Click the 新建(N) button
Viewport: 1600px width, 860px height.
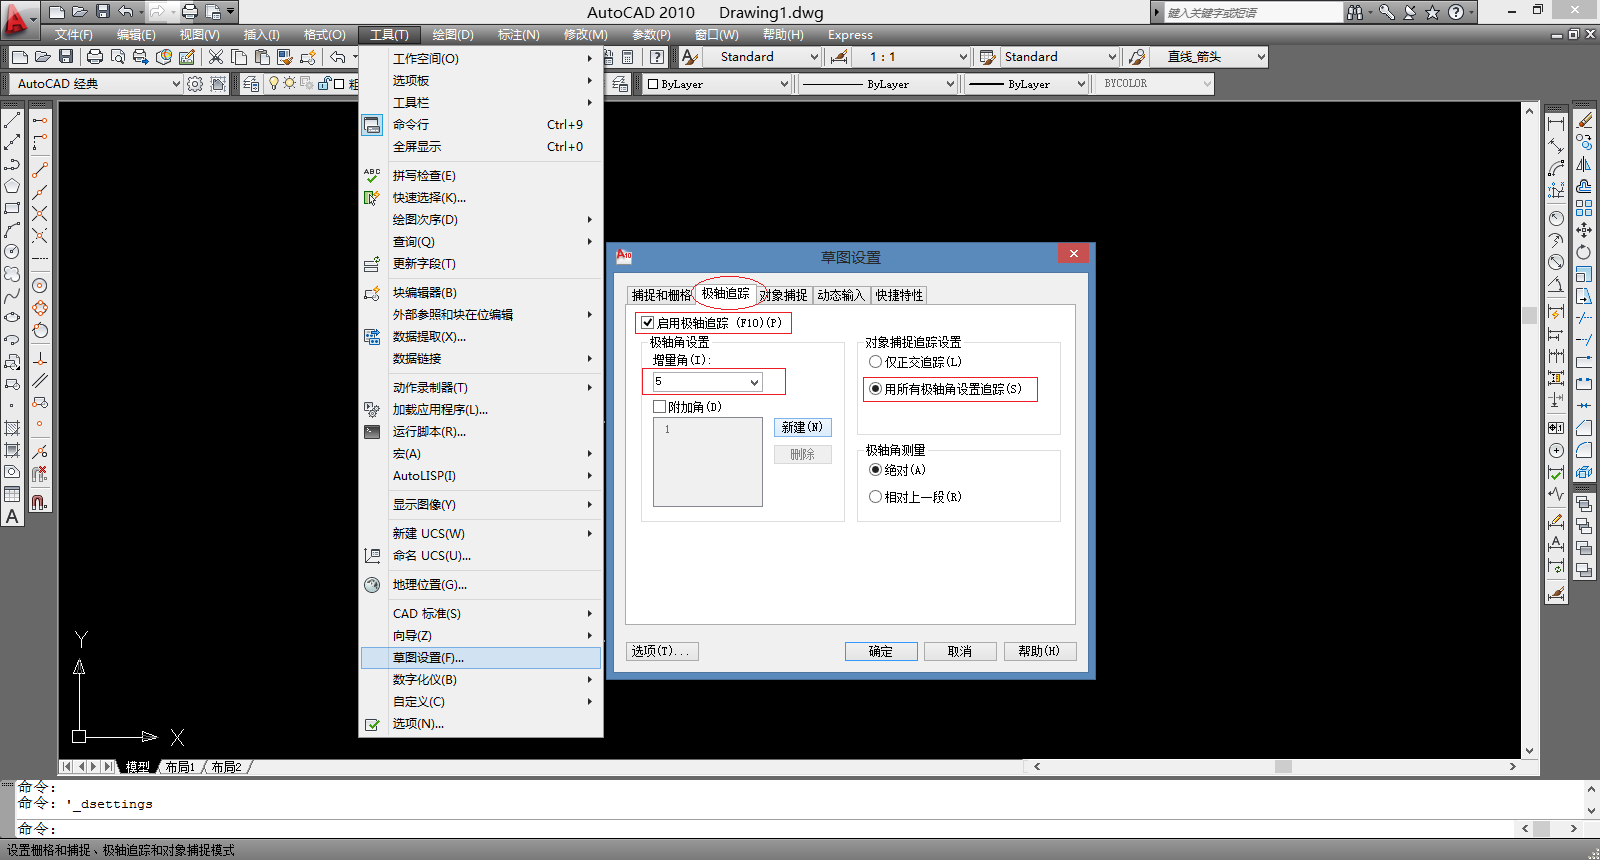pyautogui.click(x=802, y=427)
